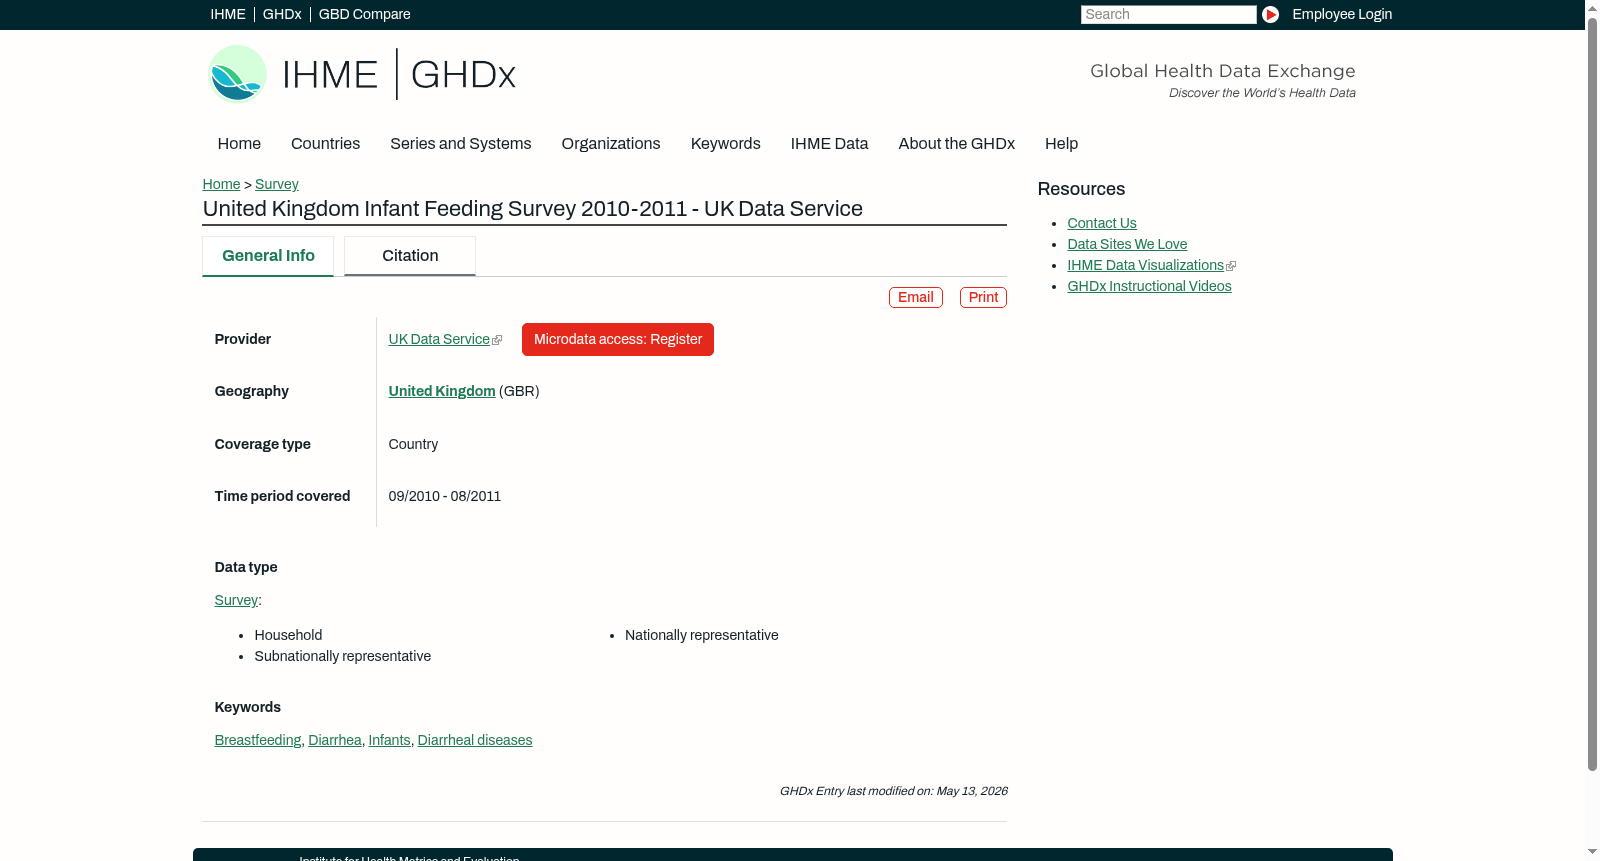The image size is (1600, 861).
Task: Open the United Kingdom geography link
Action: click(x=442, y=391)
